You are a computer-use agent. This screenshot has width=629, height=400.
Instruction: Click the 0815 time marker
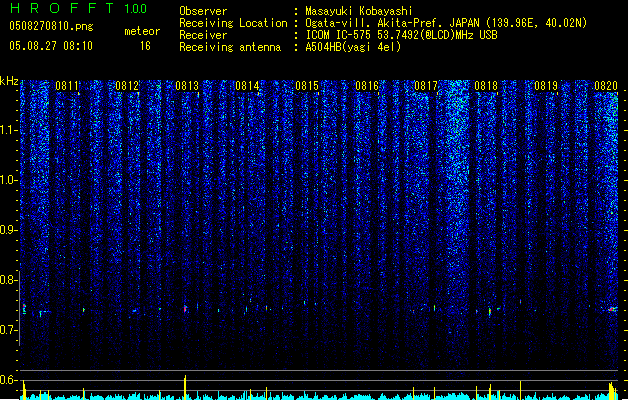coord(307,86)
